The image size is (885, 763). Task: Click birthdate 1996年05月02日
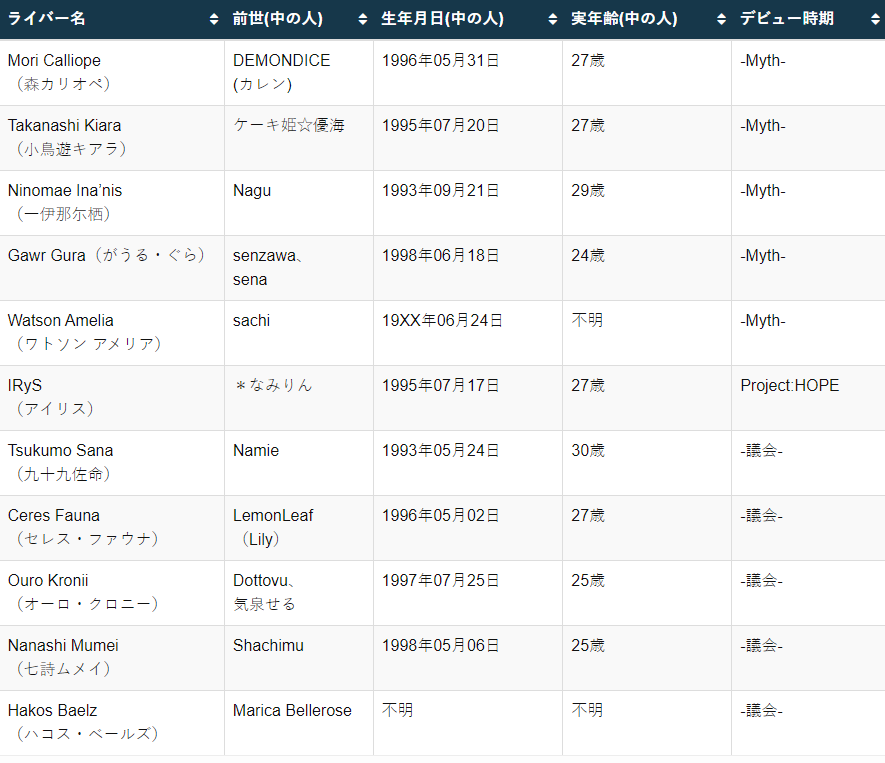[x=441, y=515]
